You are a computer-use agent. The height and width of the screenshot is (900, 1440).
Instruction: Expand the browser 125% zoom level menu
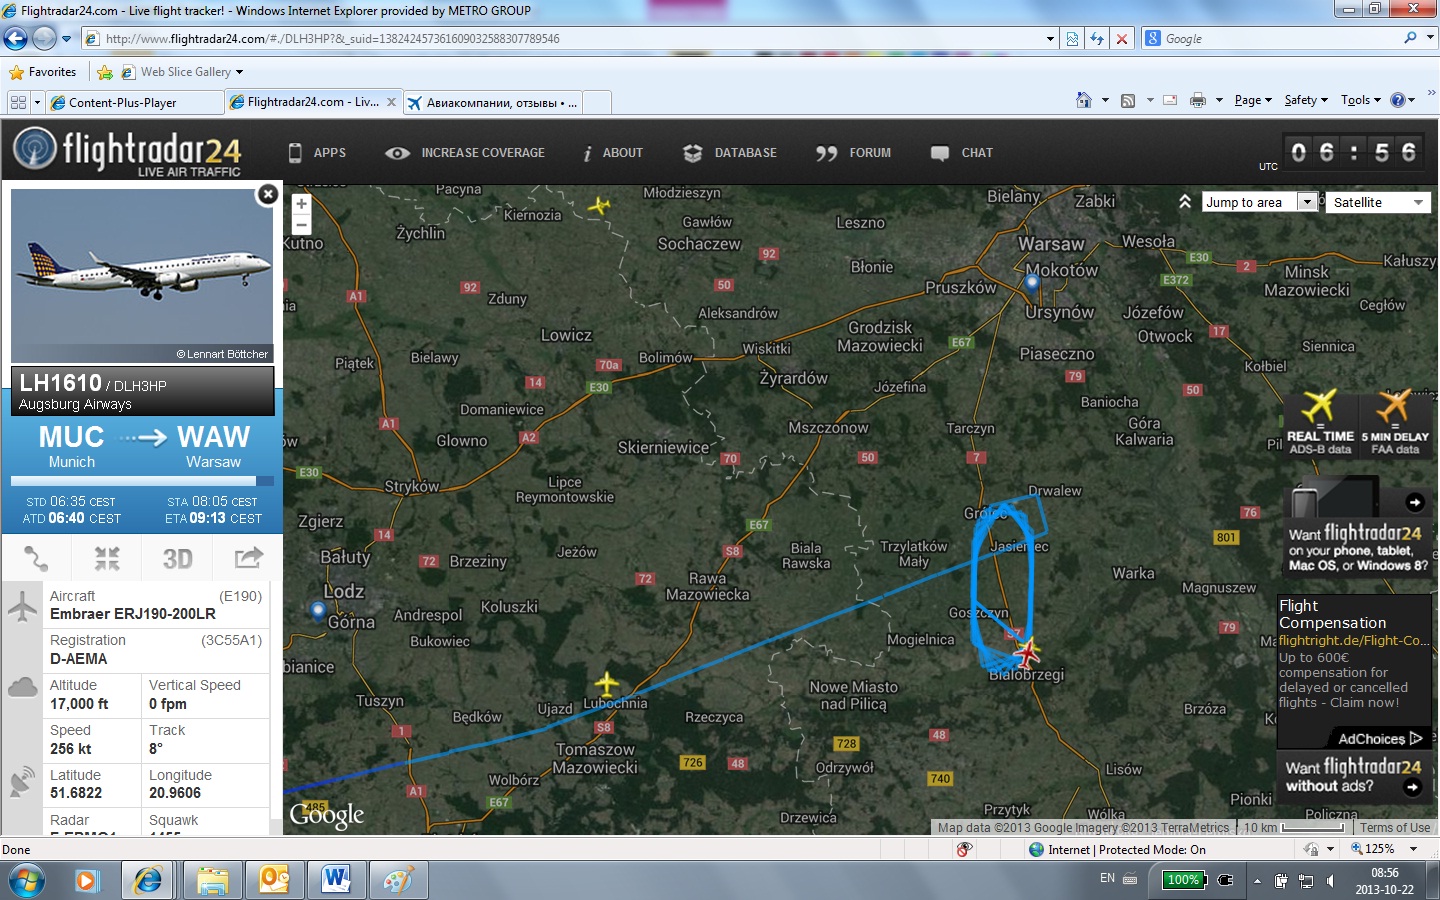(x=1413, y=849)
